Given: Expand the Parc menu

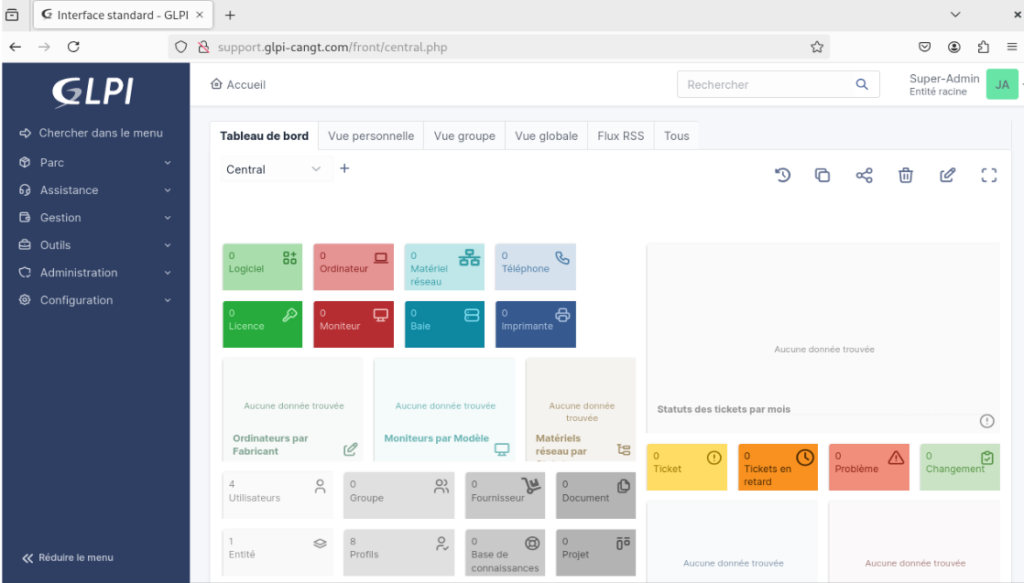Looking at the screenshot, I should coord(95,162).
